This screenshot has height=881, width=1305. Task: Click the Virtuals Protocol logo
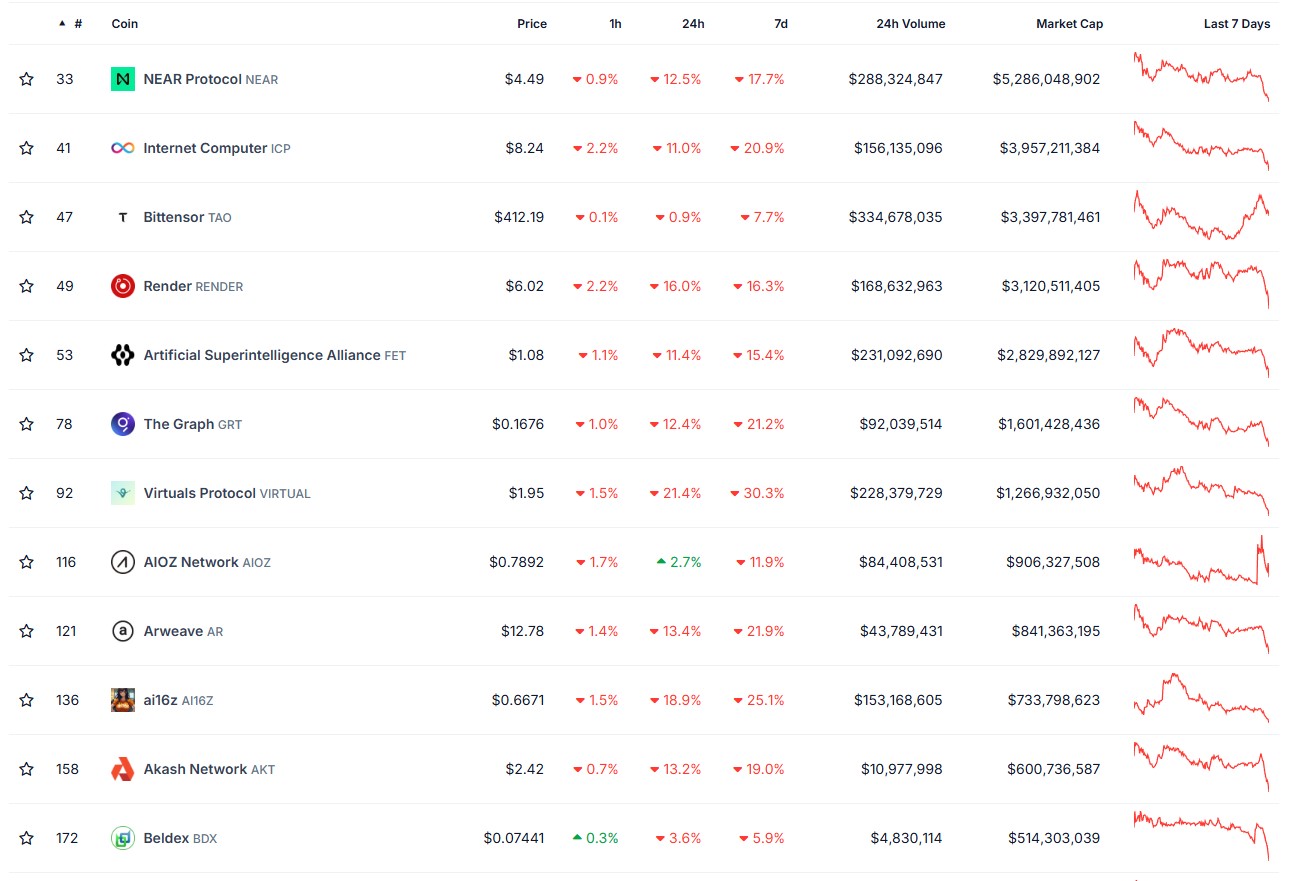point(123,493)
